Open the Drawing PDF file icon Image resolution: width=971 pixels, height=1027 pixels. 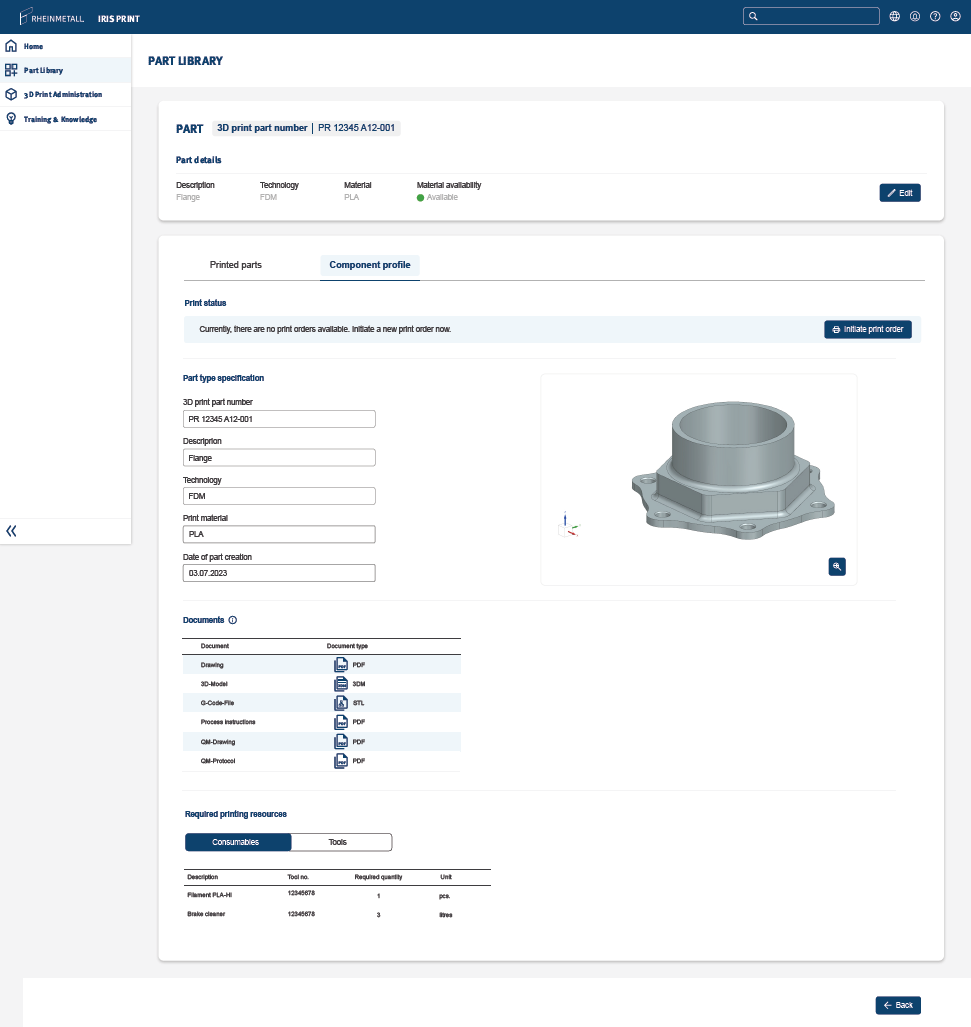click(x=340, y=664)
